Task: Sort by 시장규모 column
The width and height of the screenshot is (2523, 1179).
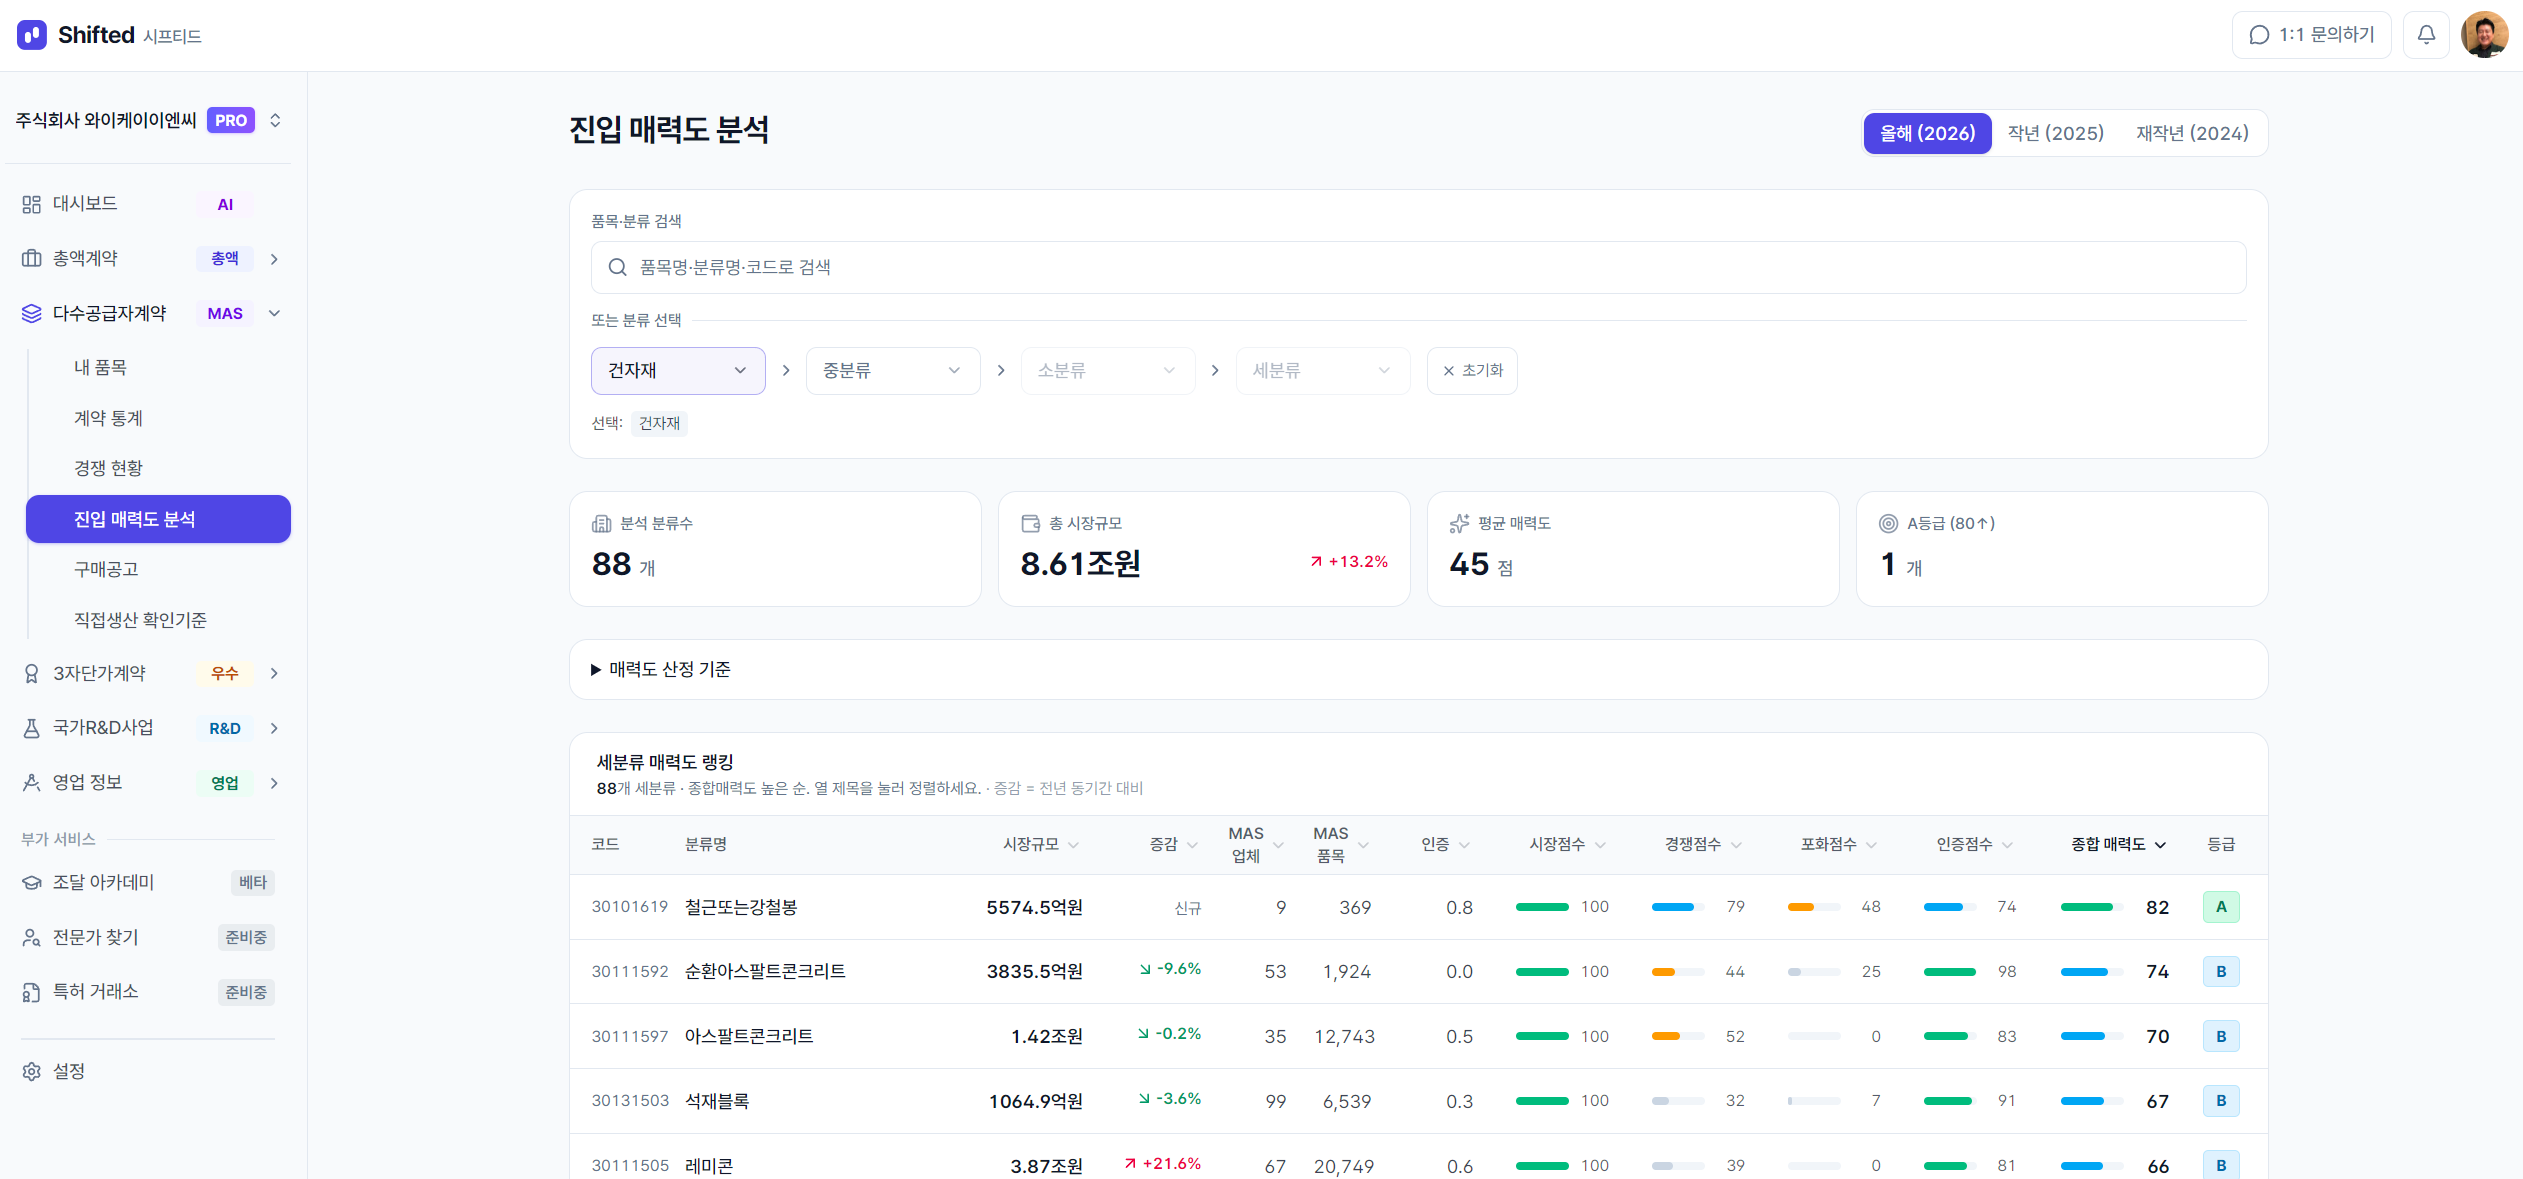Action: tap(1041, 845)
